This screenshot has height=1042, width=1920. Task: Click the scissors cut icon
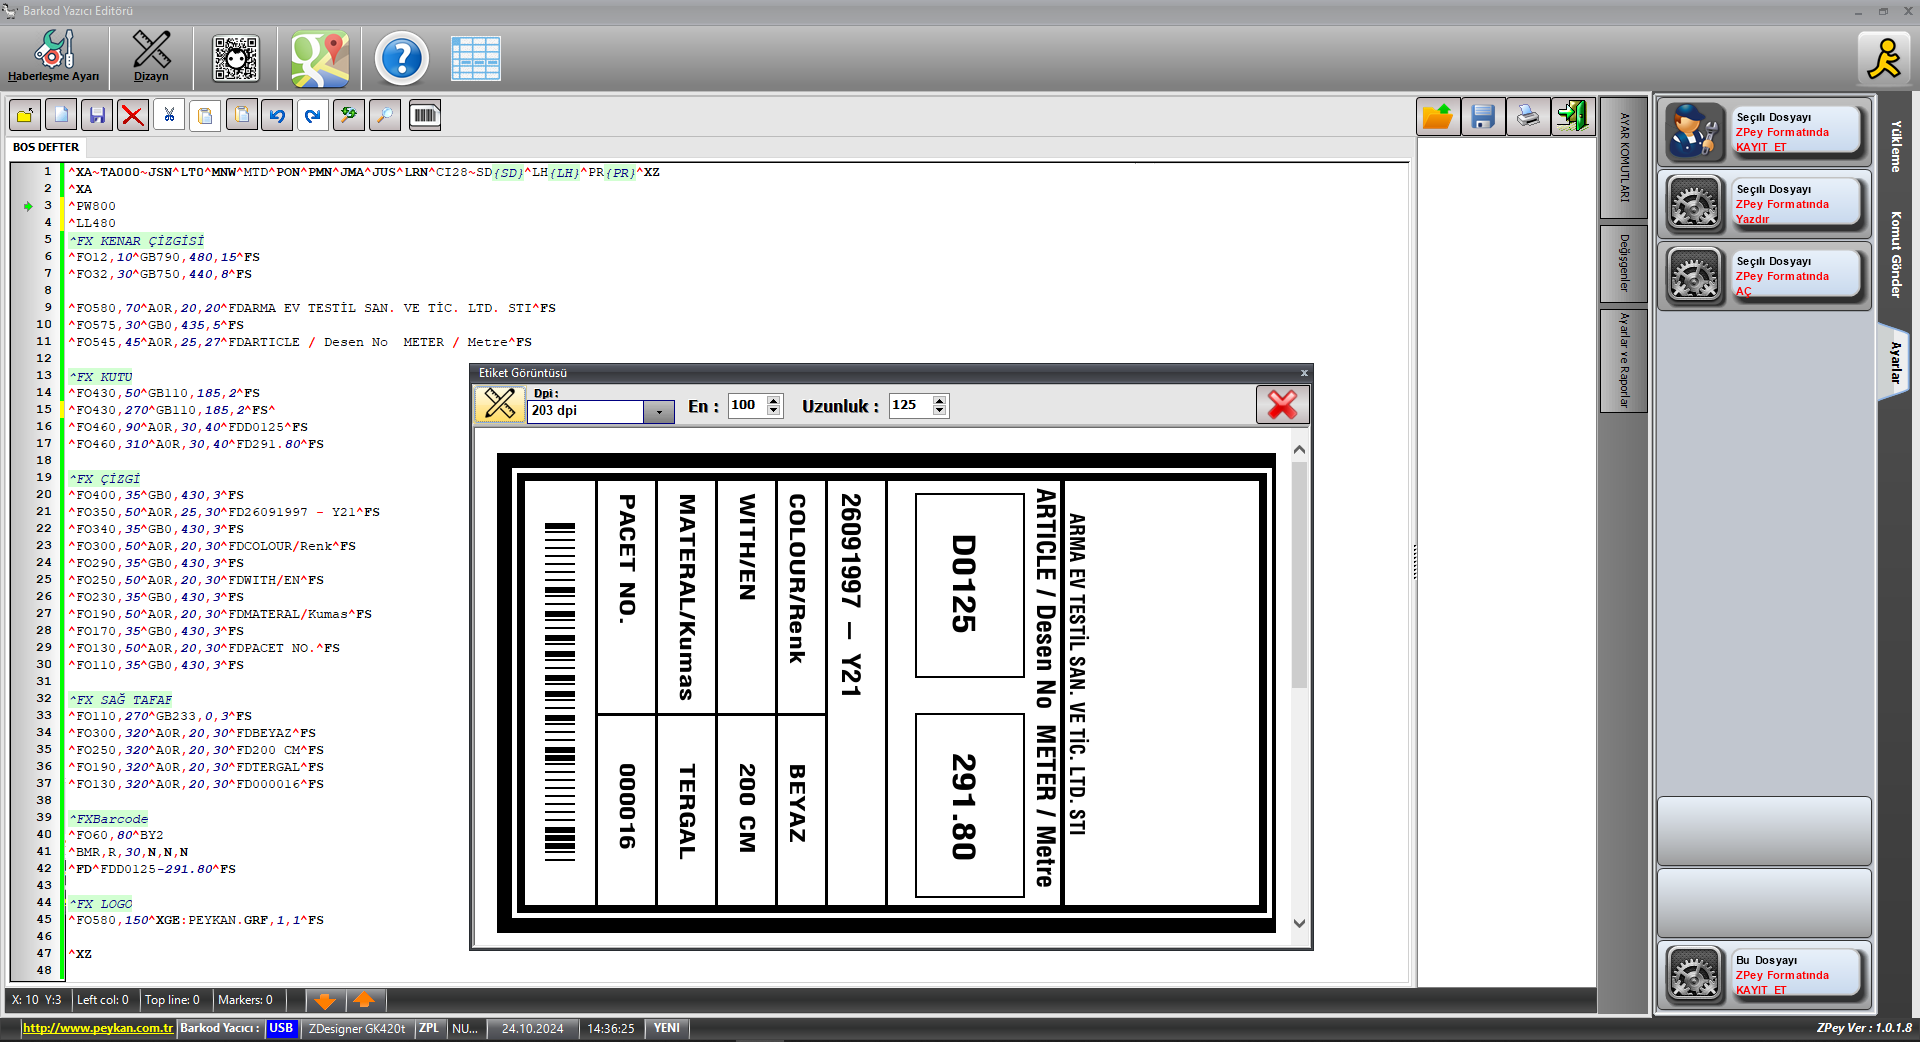pyautogui.click(x=169, y=116)
